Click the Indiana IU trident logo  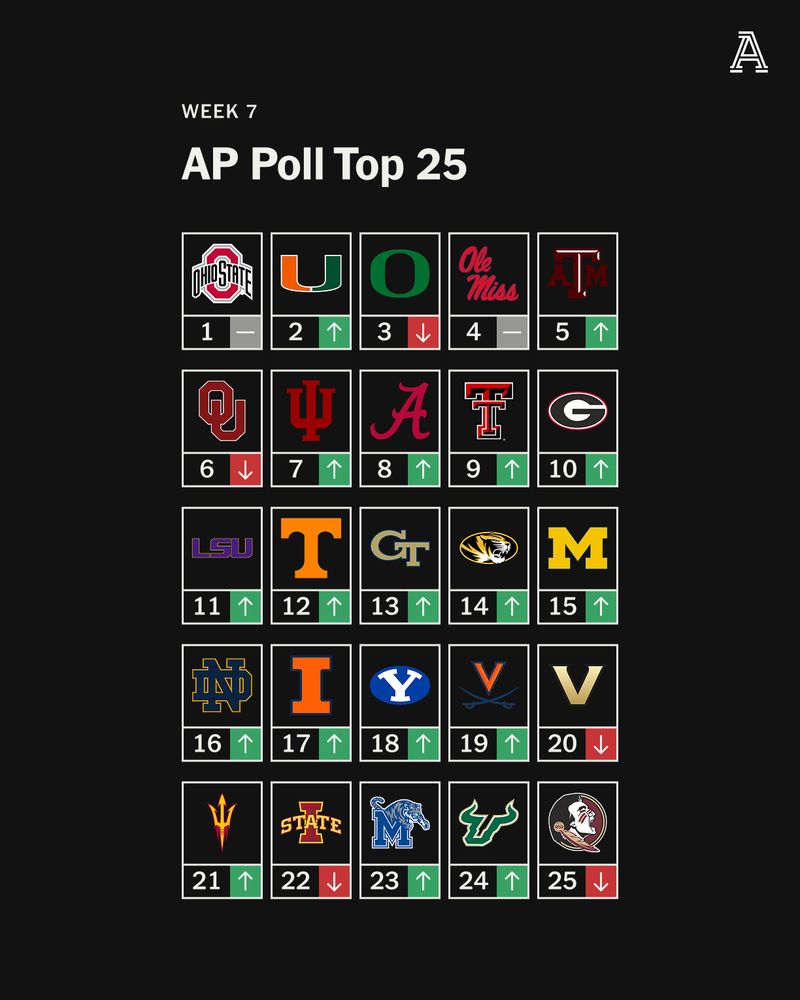click(x=311, y=411)
